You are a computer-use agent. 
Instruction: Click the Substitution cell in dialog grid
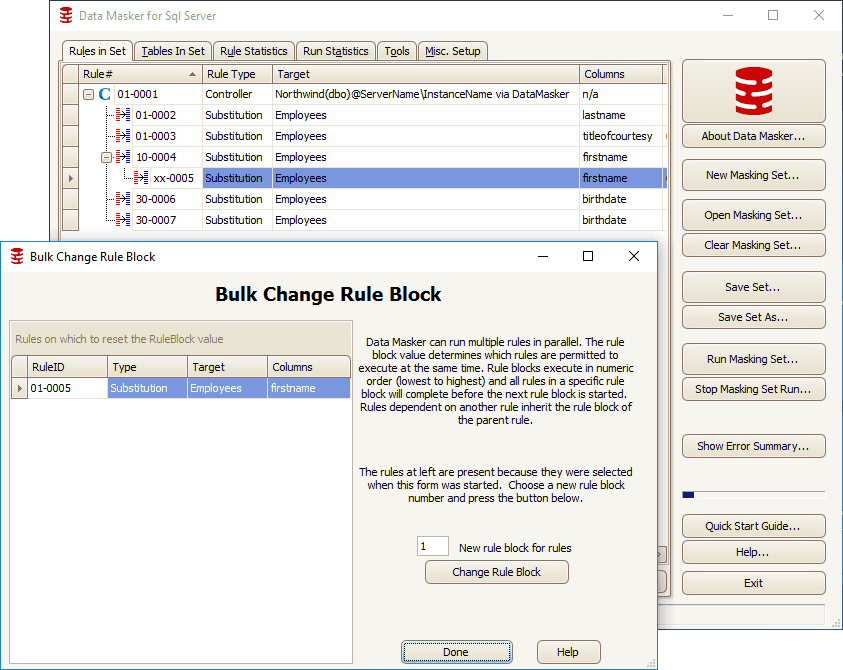coord(147,388)
